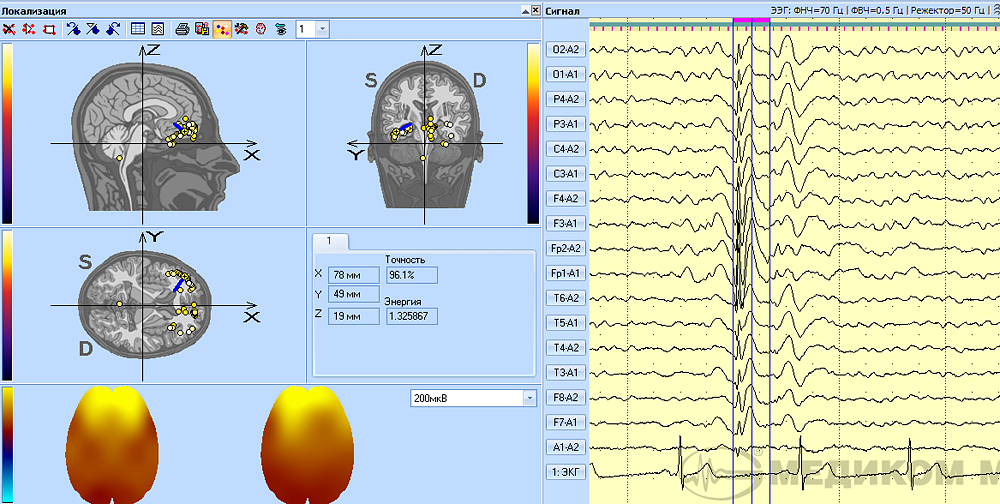Open the hammer tools settings icon

tap(241, 29)
